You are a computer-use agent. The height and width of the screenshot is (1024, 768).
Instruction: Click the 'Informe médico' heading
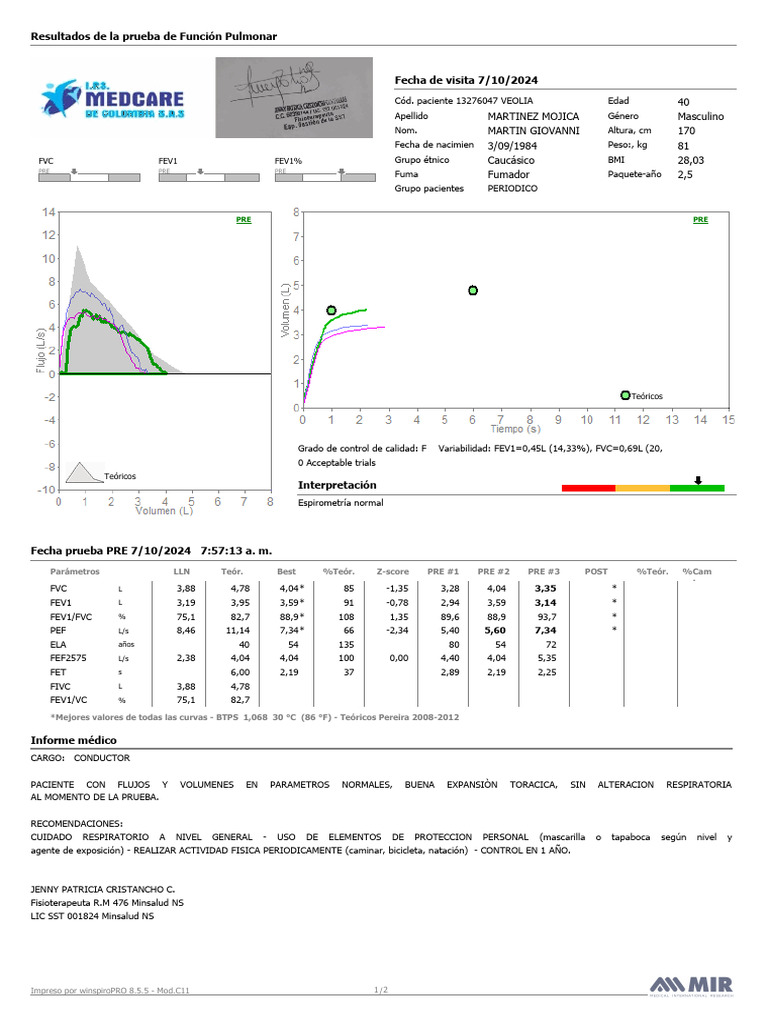pos(73,741)
